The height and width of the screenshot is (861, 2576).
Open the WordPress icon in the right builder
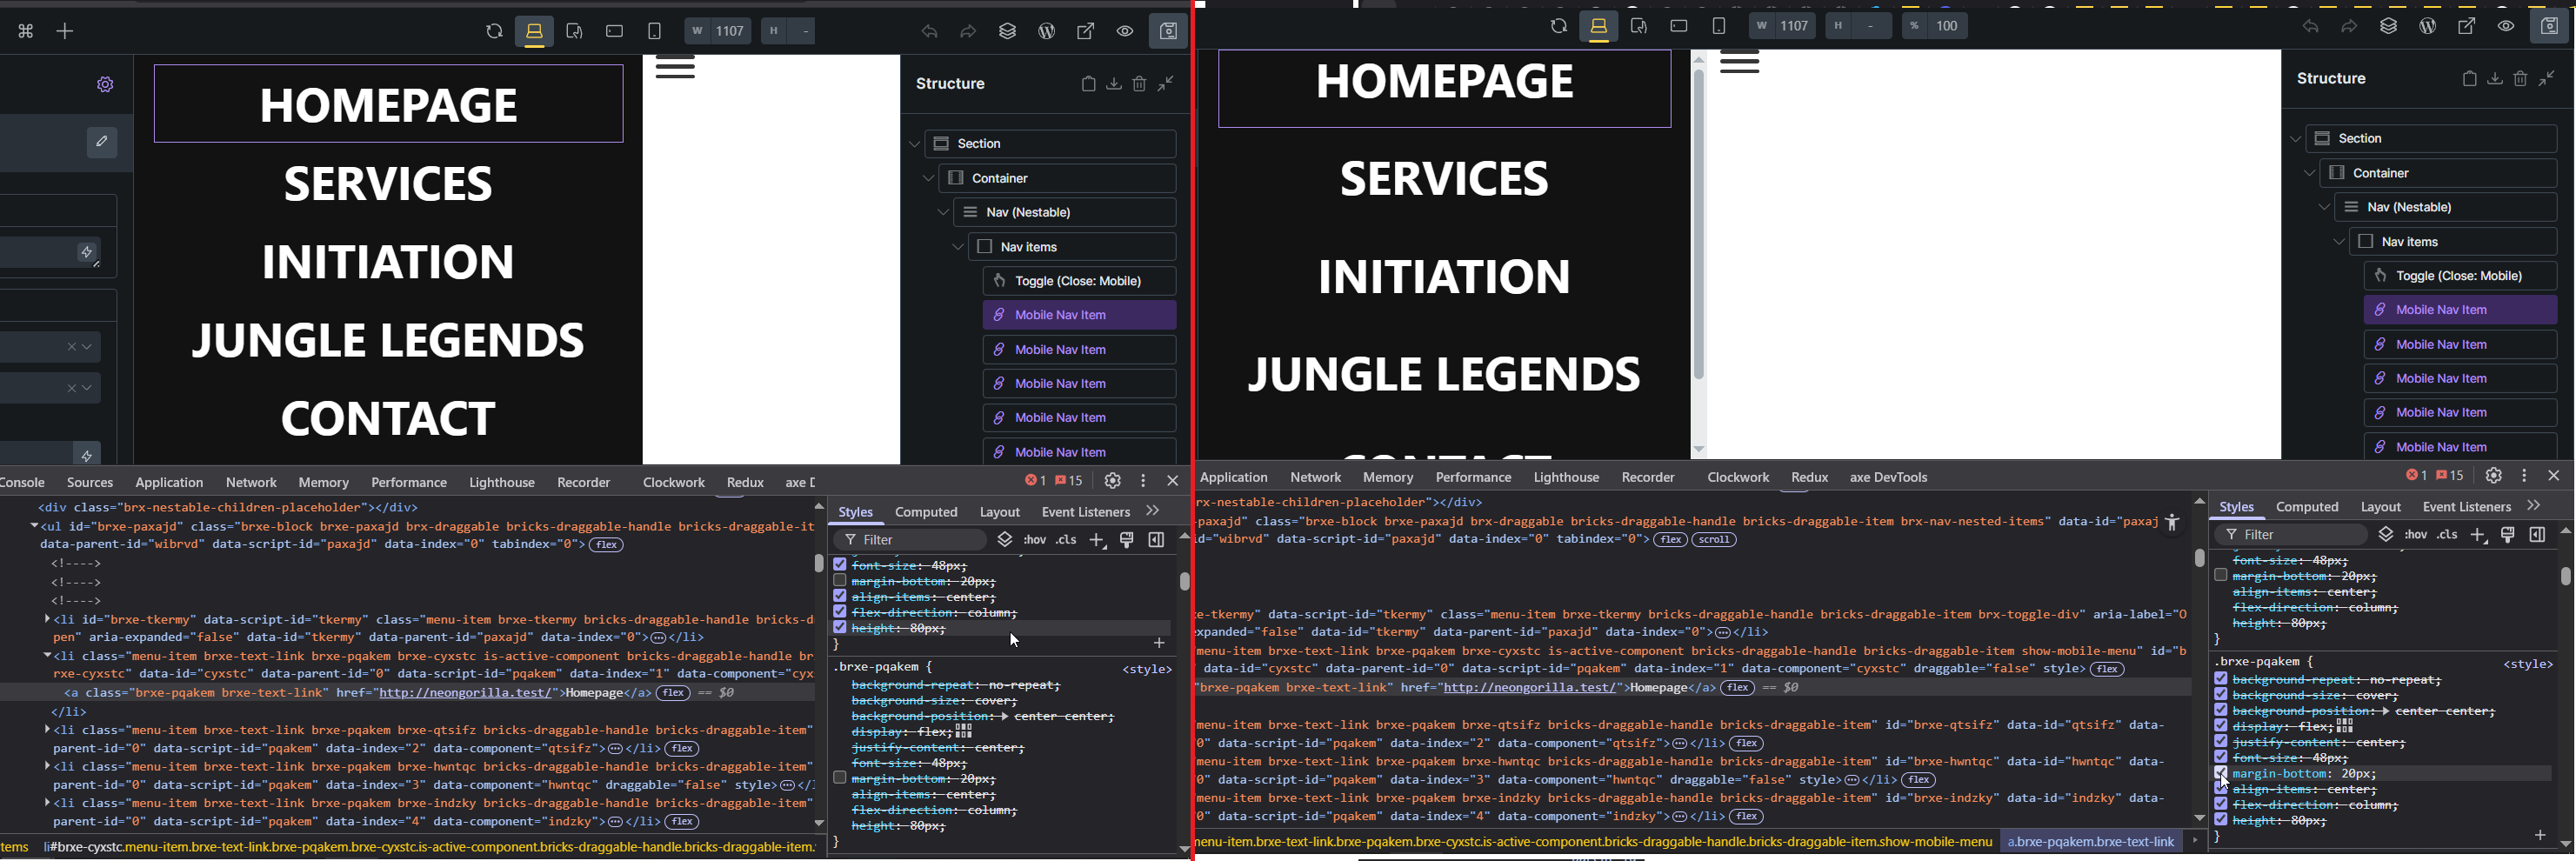(x=2428, y=27)
